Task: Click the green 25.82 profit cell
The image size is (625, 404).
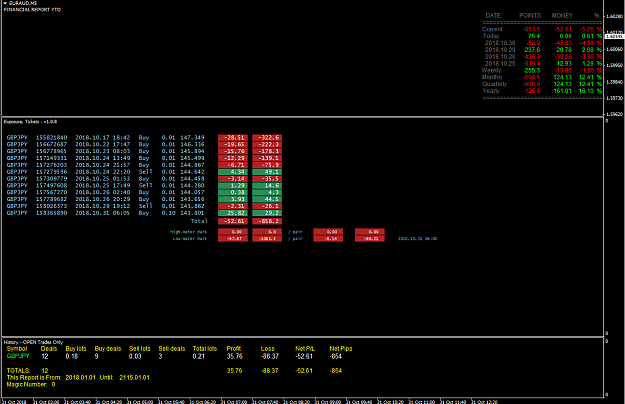Action: click(233, 213)
